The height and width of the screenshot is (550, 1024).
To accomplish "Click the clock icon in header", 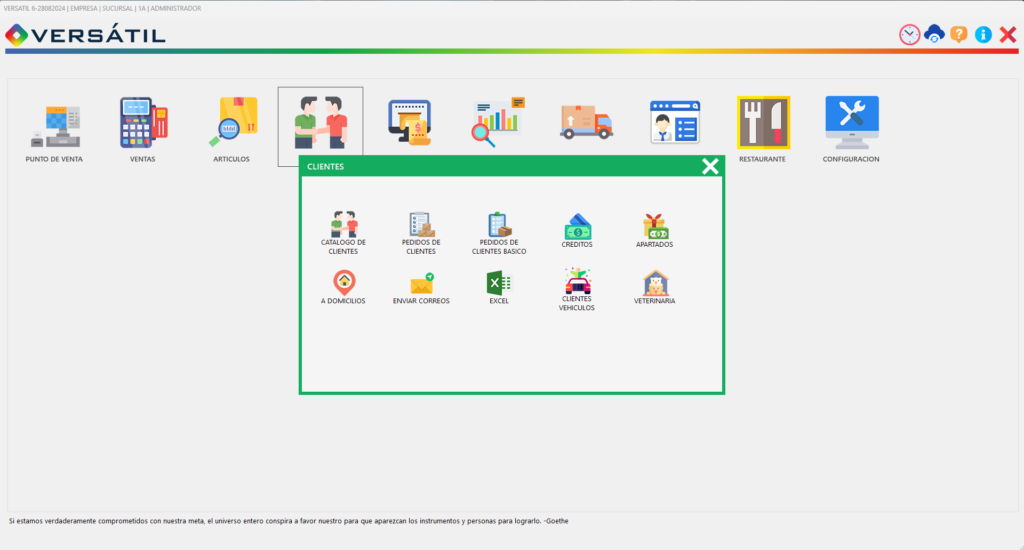I will (909, 35).
